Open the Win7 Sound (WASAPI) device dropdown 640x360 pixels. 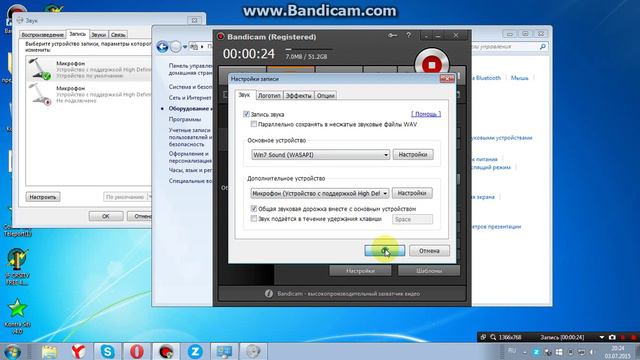(320, 155)
